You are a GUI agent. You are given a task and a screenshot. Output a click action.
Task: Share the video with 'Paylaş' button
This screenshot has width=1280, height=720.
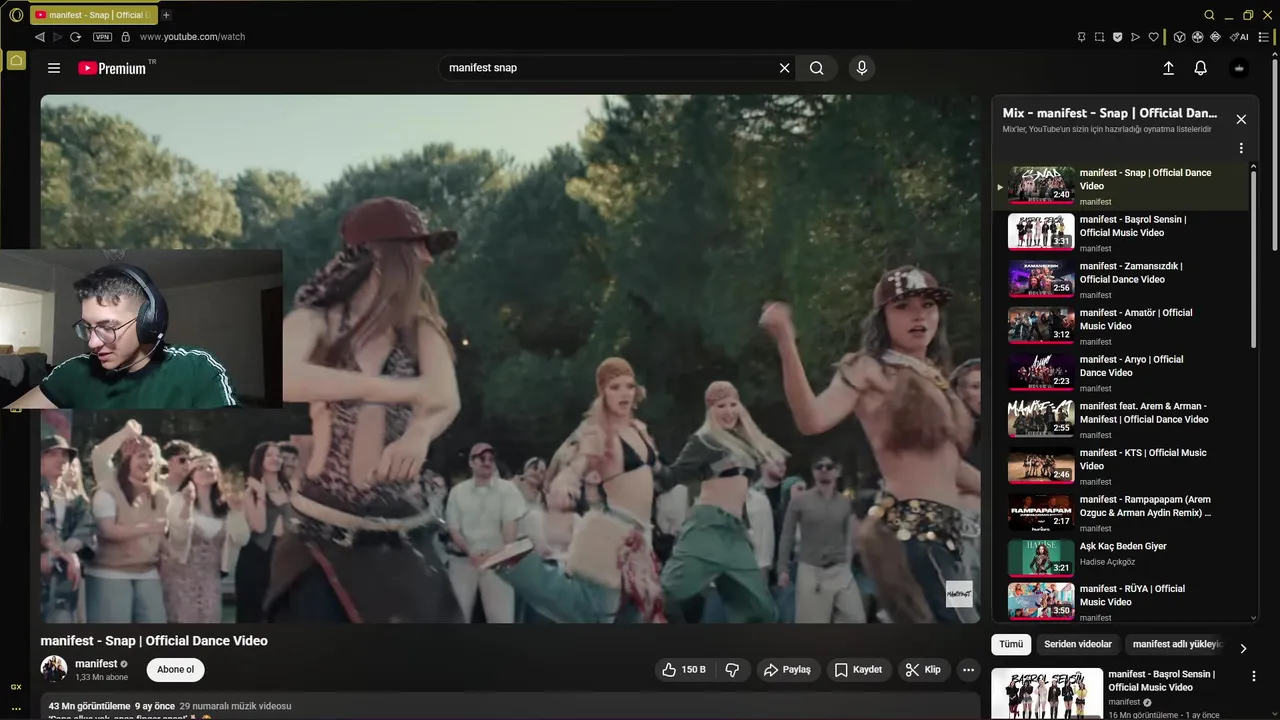click(x=788, y=670)
